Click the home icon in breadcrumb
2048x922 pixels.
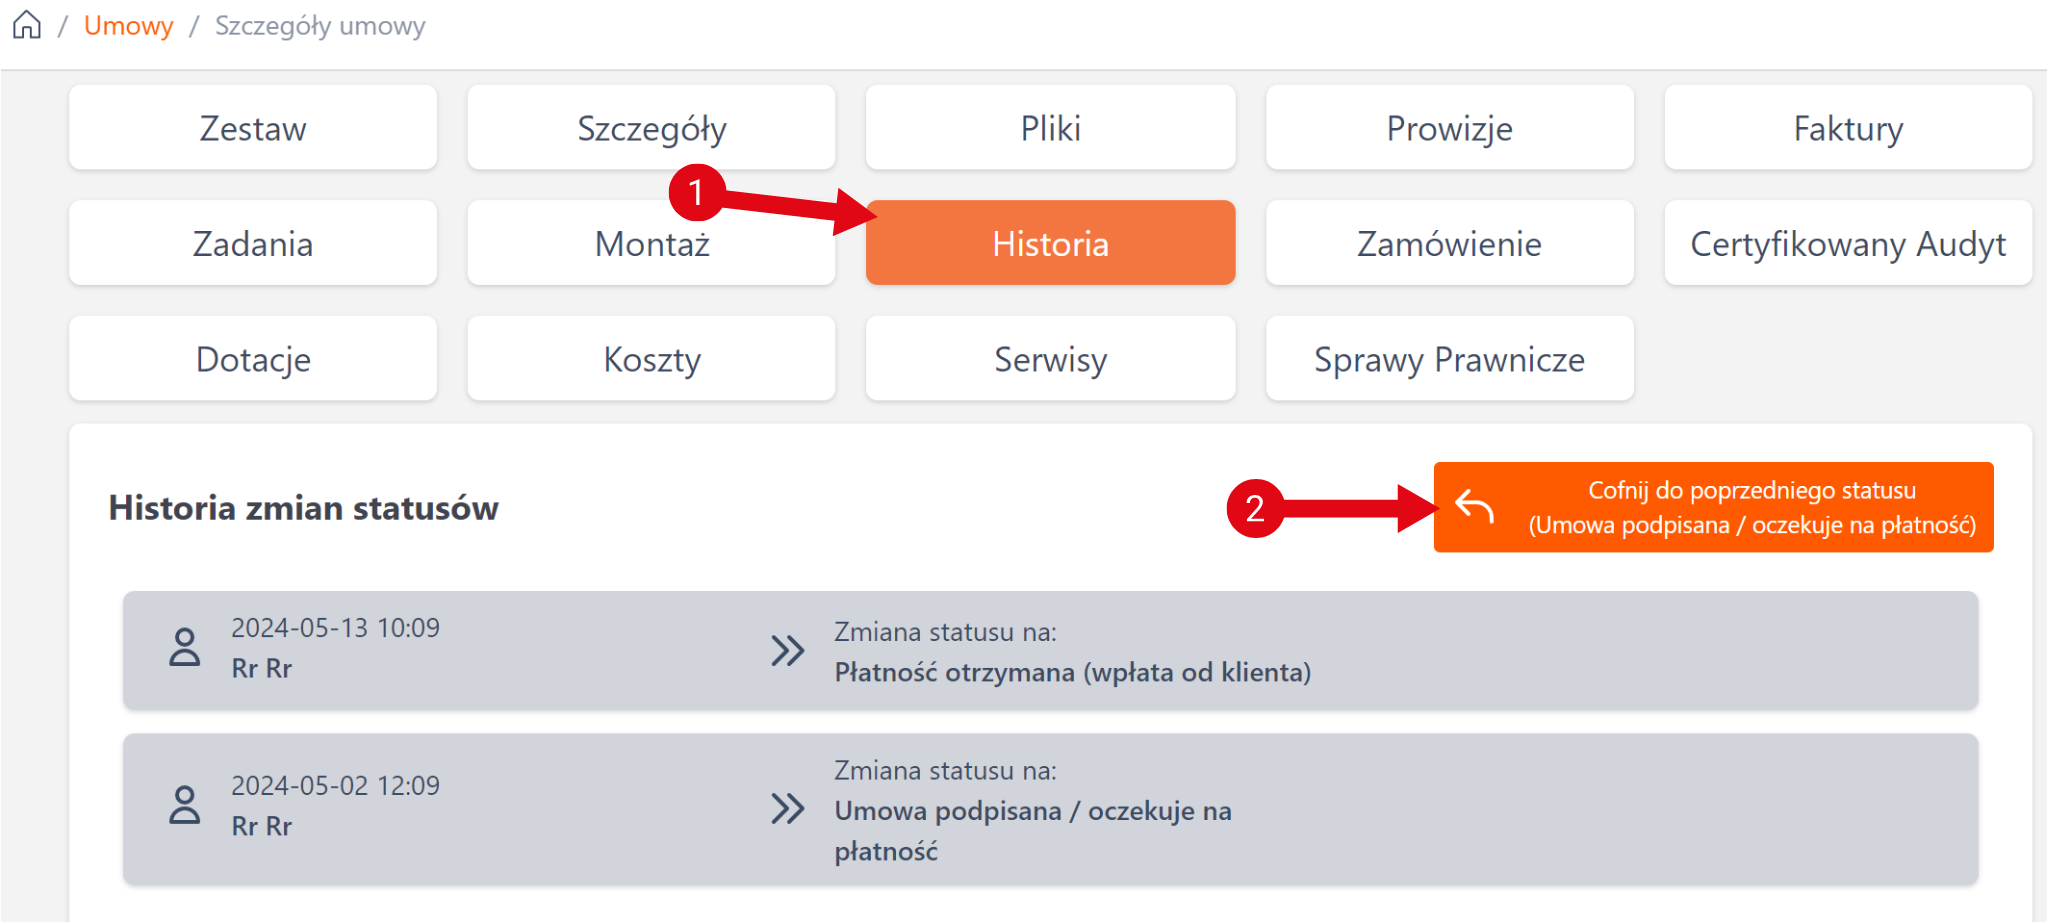(27, 25)
